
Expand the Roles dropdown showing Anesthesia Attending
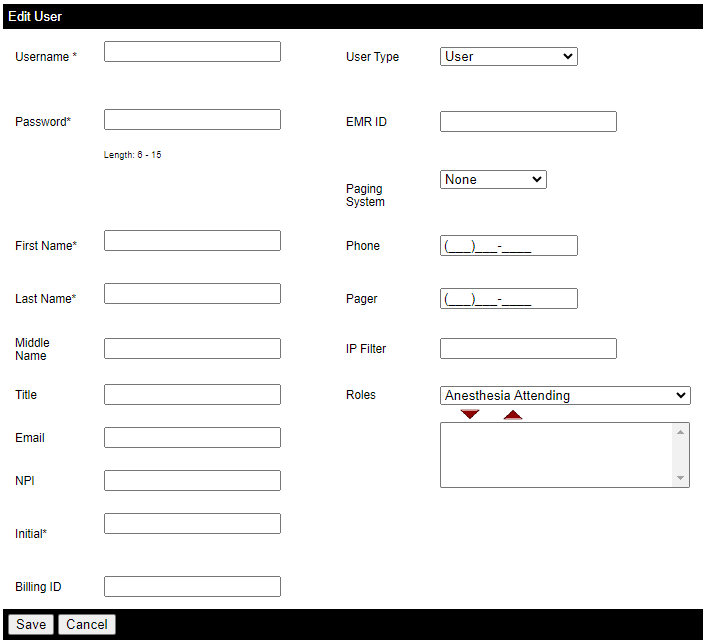(565, 395)
